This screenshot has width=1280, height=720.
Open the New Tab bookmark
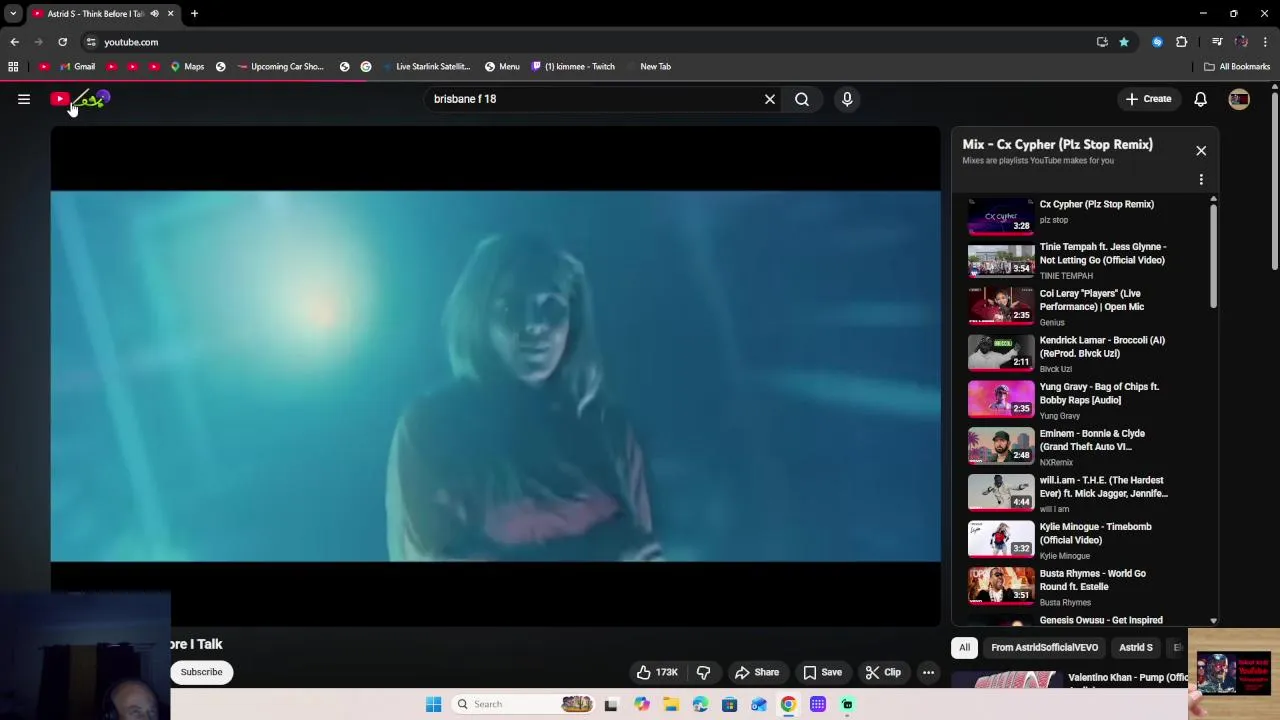pyautogui.click(x=655, y=66)
